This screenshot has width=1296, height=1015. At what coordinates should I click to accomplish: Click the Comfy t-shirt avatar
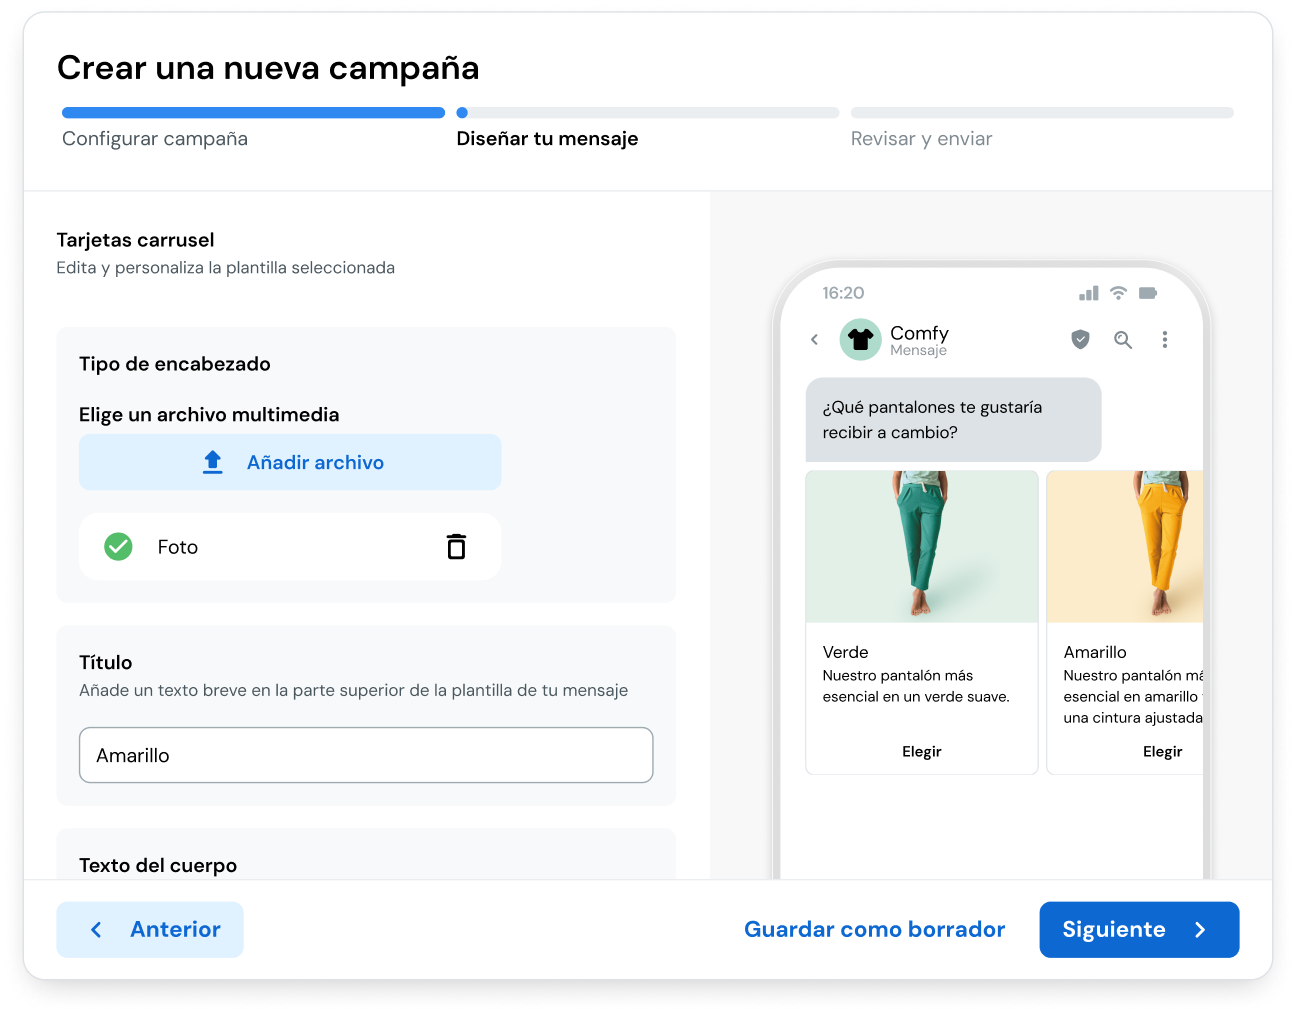click(x=860, y=340)
